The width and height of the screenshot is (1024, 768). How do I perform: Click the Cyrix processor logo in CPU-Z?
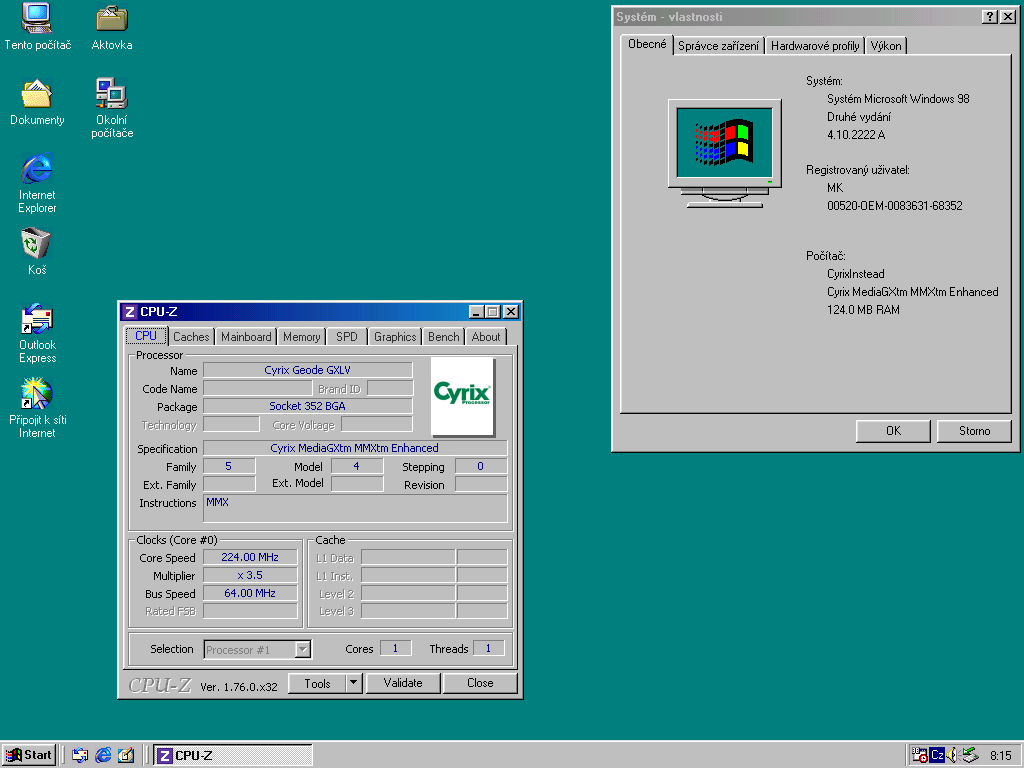pyautogui.click(x=463, y=396)
